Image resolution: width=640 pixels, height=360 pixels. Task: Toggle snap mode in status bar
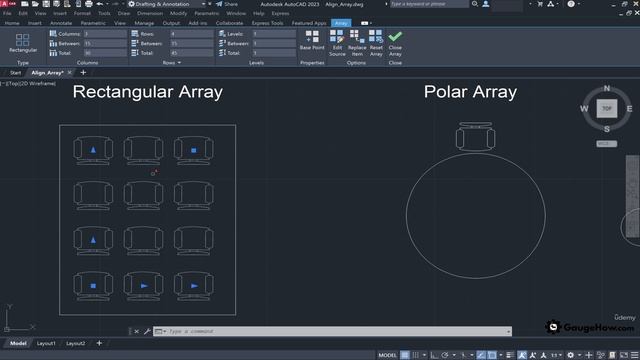coord(416,355)
